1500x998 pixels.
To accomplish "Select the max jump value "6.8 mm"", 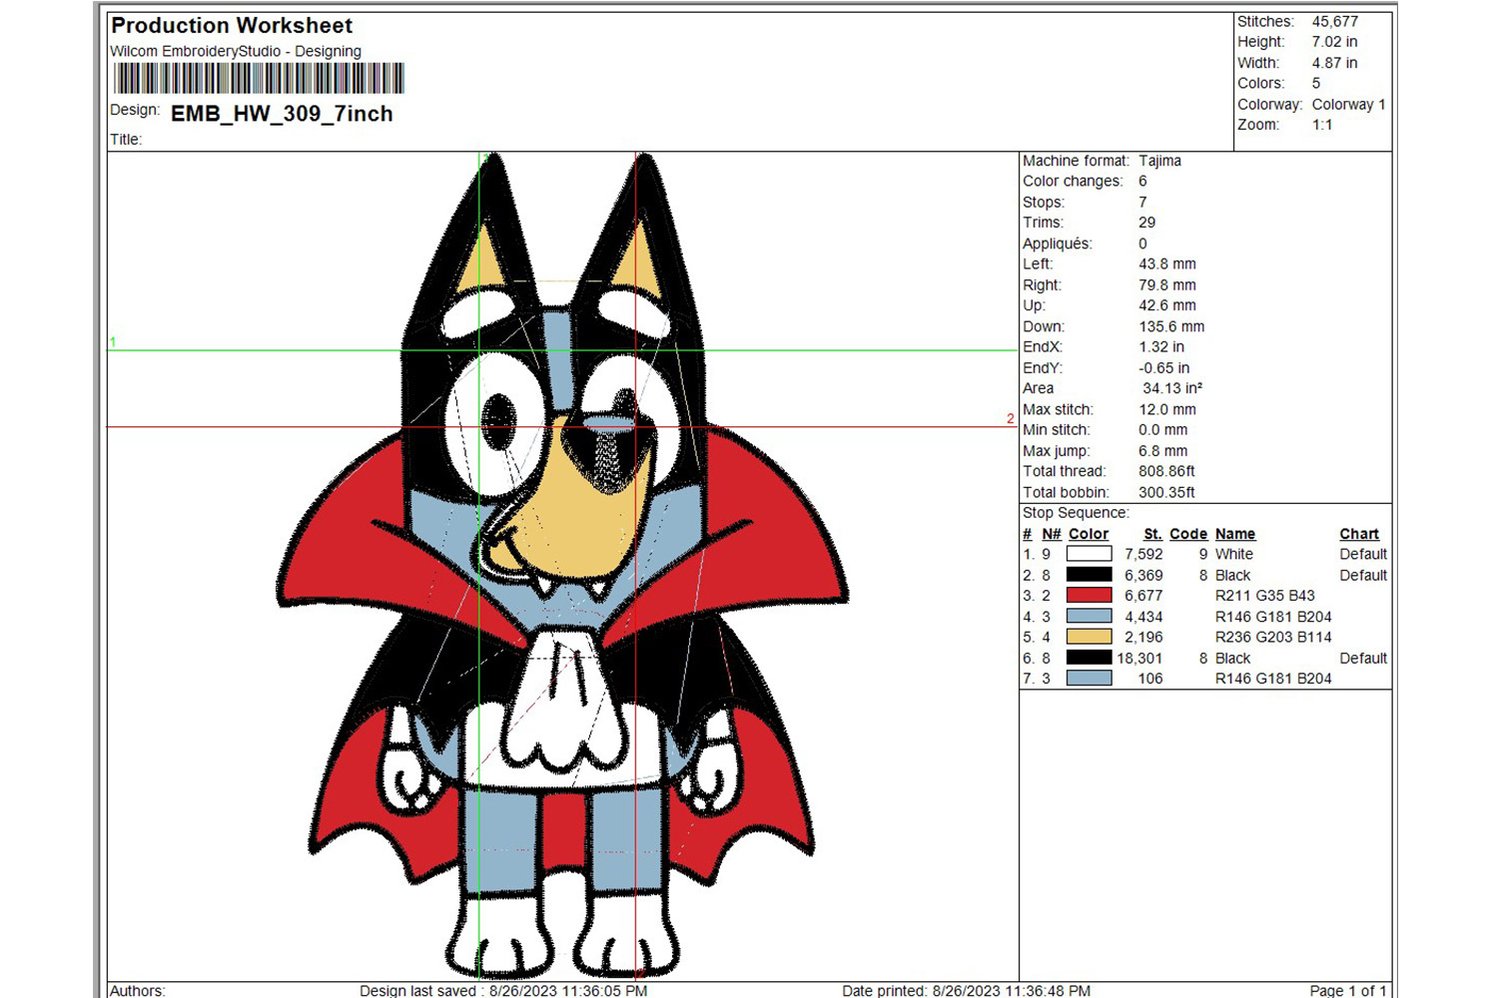I will (x=1163, y=451).
